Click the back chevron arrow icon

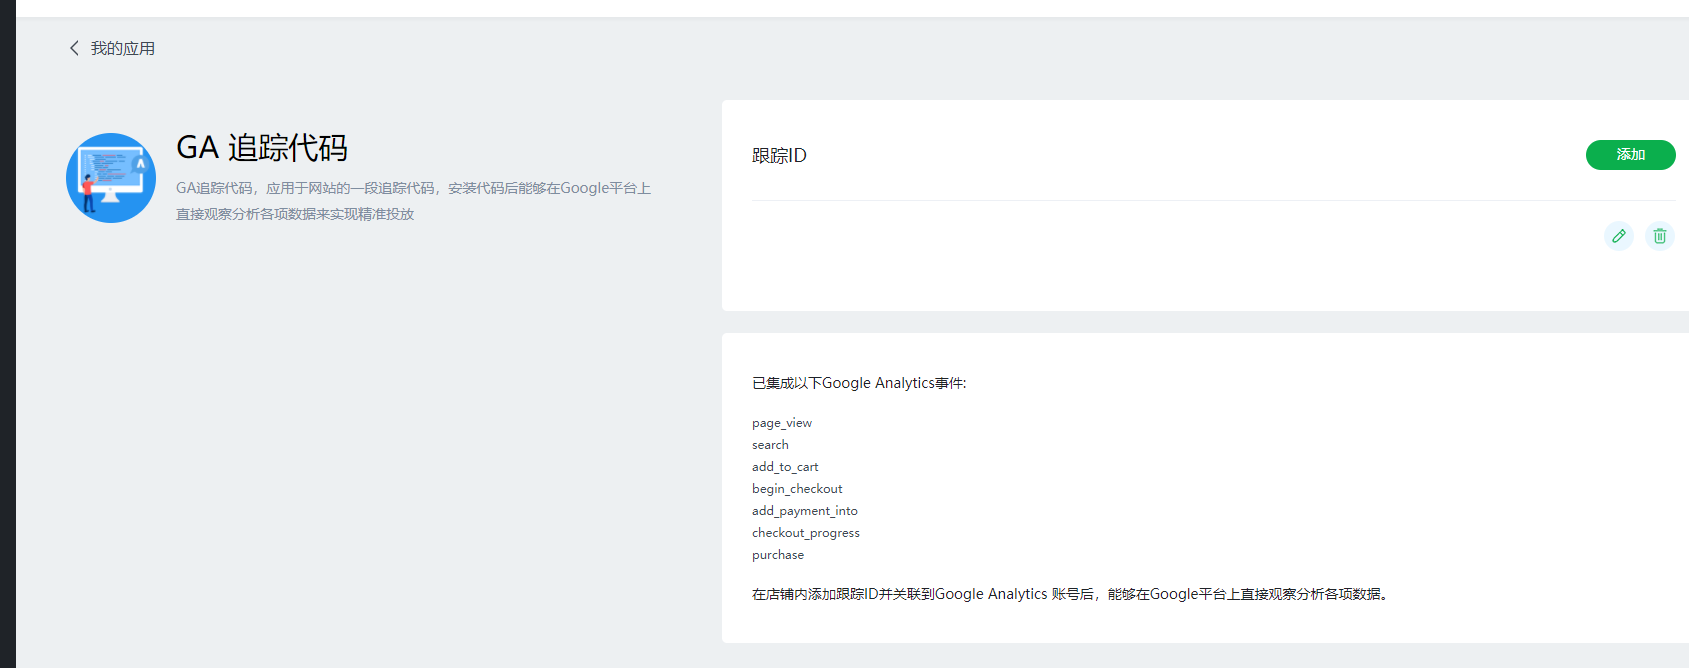tap(74, 48)
